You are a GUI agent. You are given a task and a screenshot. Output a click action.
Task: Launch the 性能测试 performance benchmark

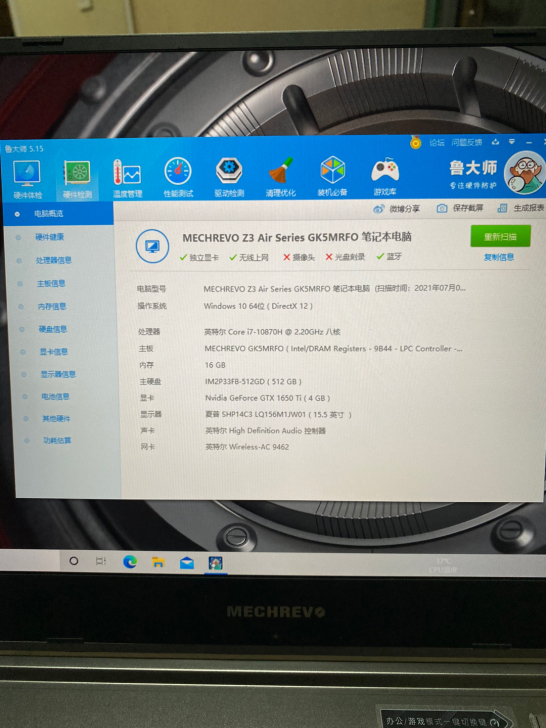point(178,178)
